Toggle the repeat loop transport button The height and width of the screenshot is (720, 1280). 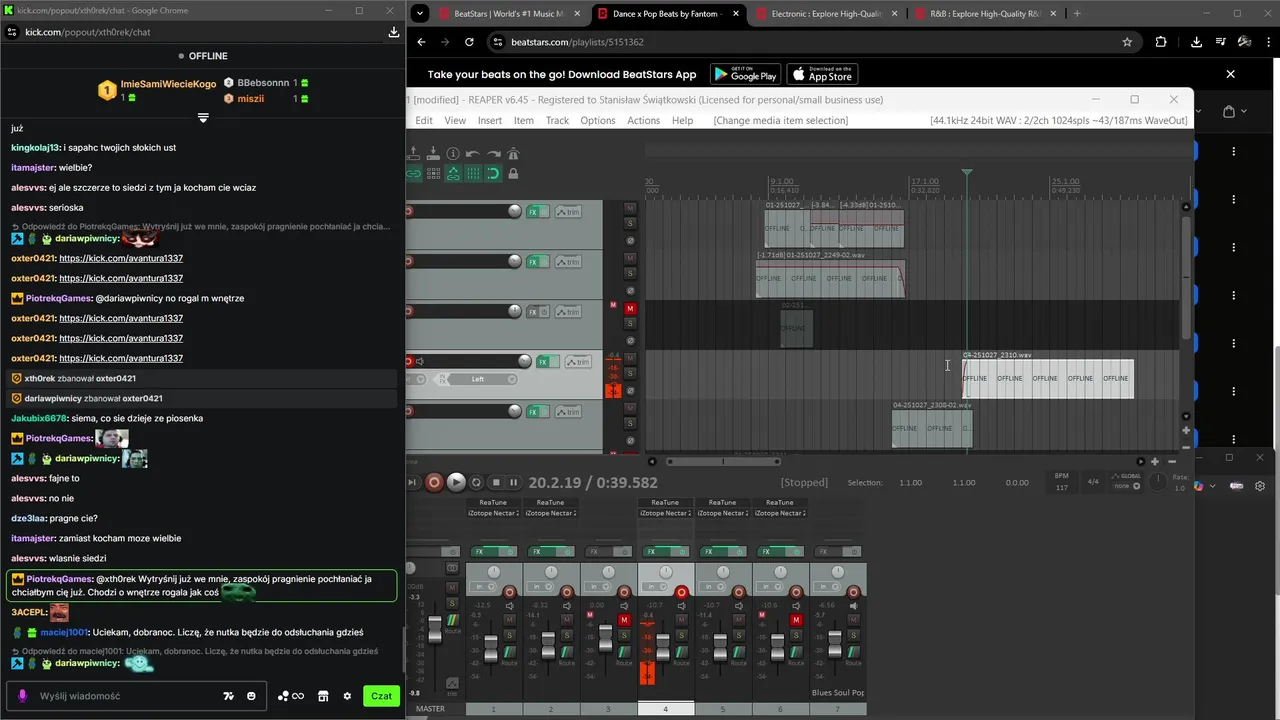pos(476,482)
